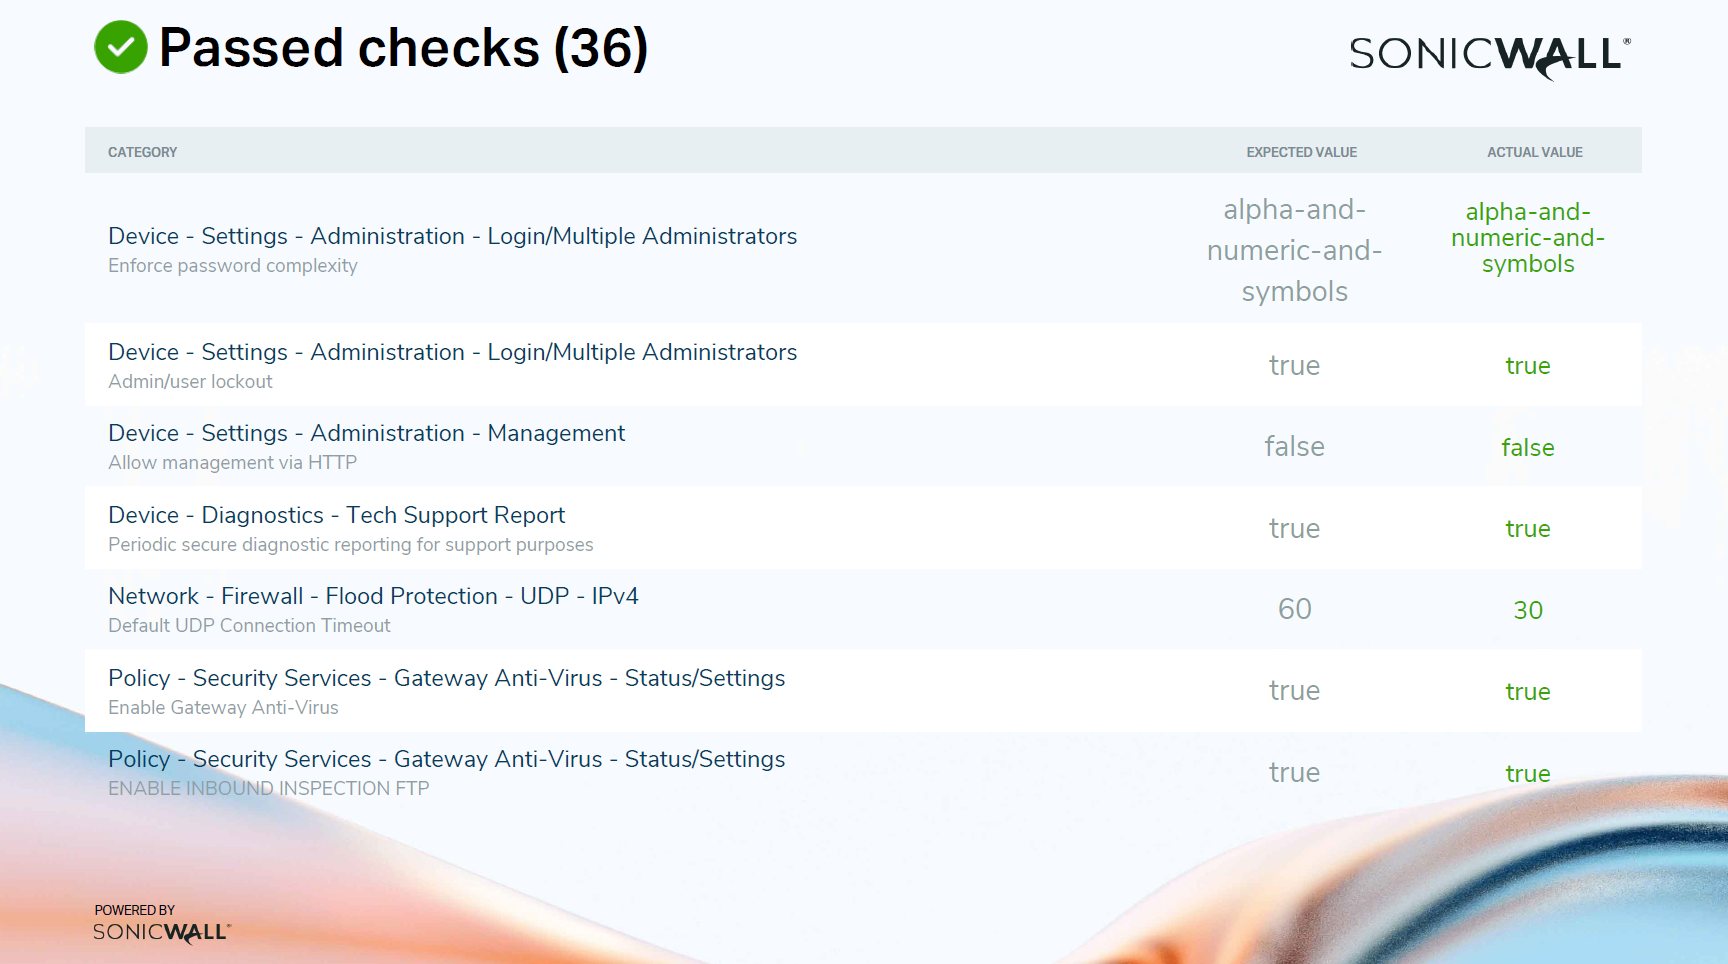
Task: Click the CATEGORY column header
Action: 142,152
